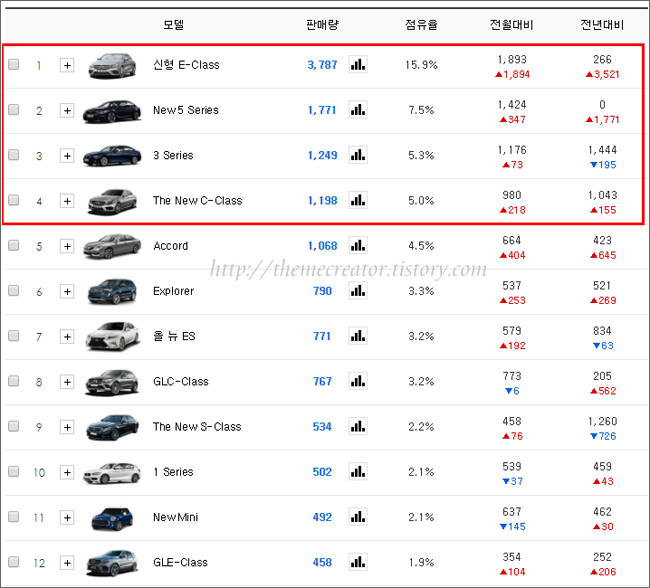
Task: Open sales chart icon for NewMini
Action: point(358,517)
